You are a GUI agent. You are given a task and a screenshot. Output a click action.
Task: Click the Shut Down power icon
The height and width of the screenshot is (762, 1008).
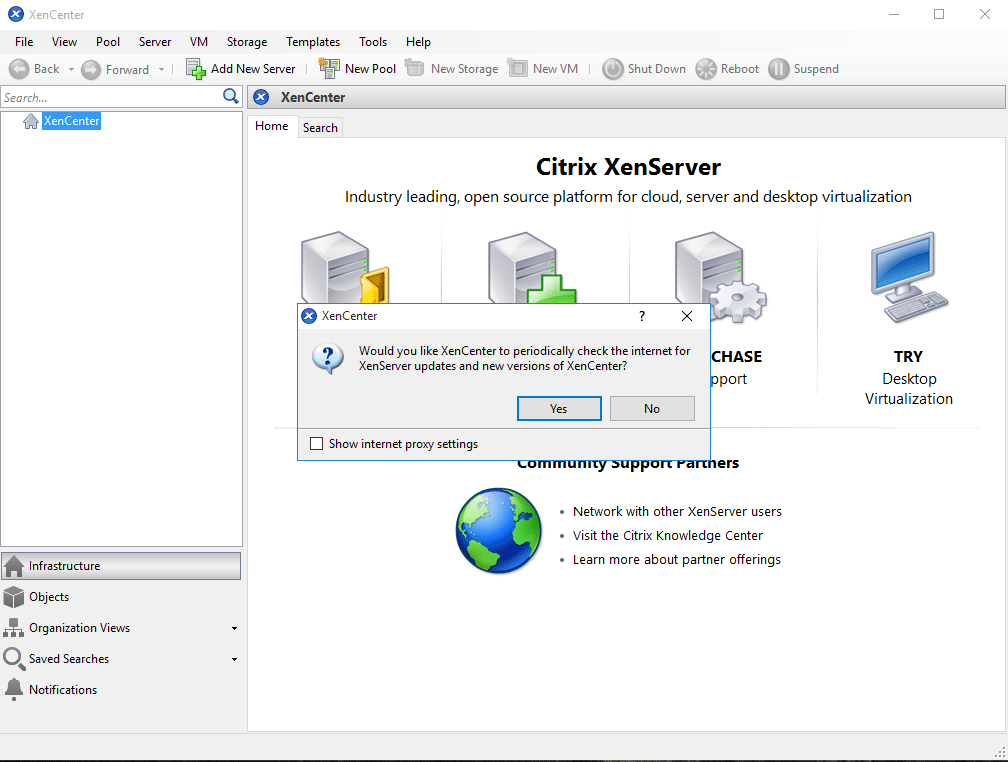613,69
